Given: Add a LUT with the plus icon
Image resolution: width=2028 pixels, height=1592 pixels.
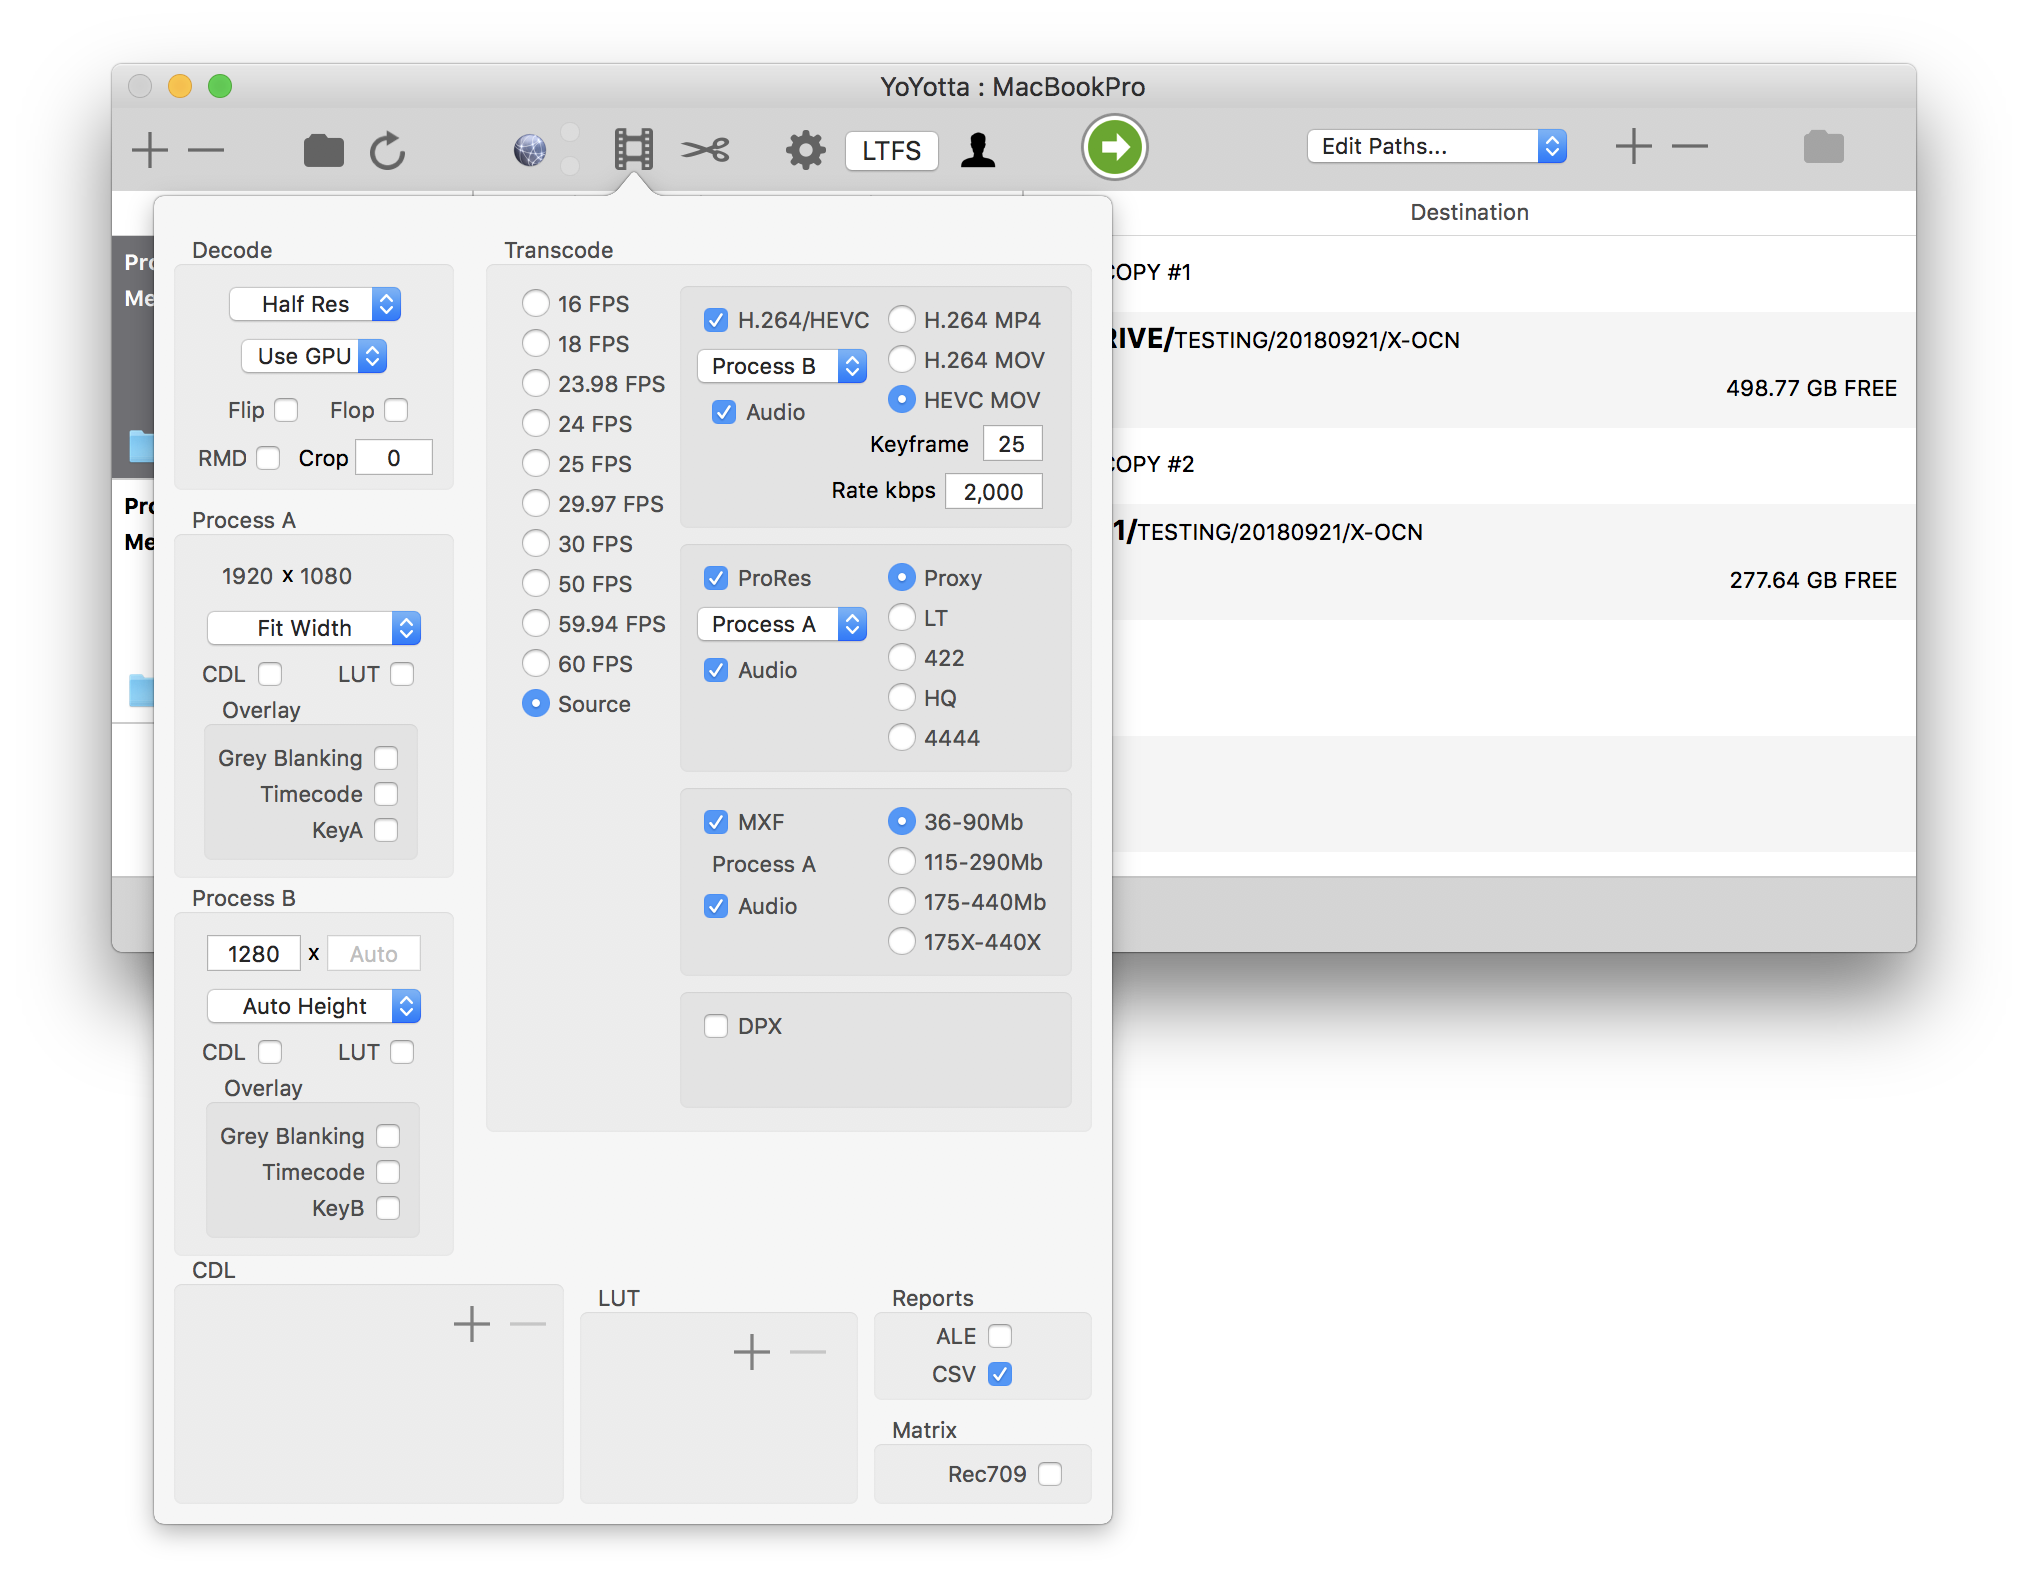Looking at the screenshot, I should (x=751, y=1352).
